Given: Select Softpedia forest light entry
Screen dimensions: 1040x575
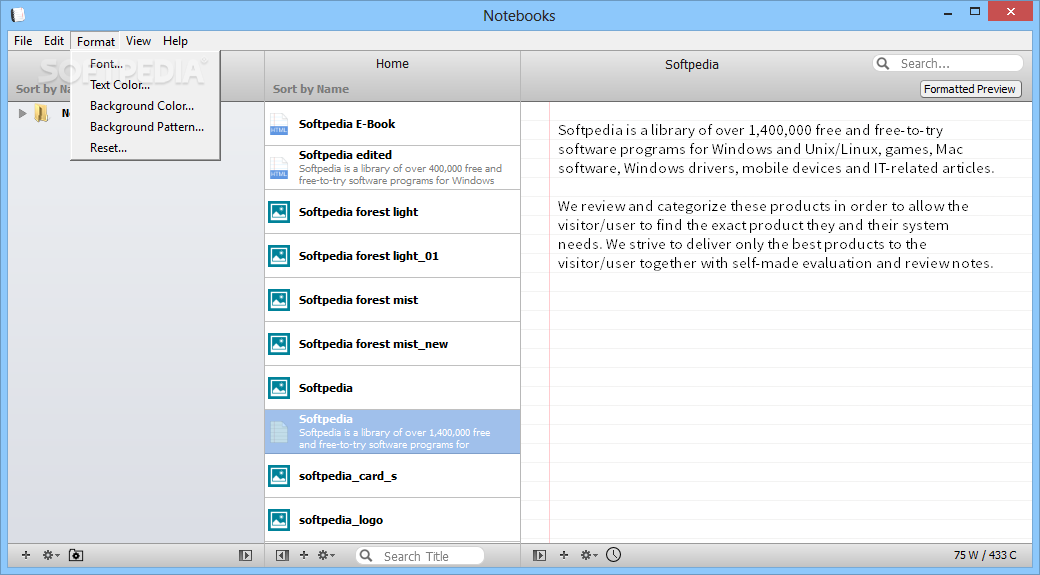Looking at the screenshot, I should 393,212.
